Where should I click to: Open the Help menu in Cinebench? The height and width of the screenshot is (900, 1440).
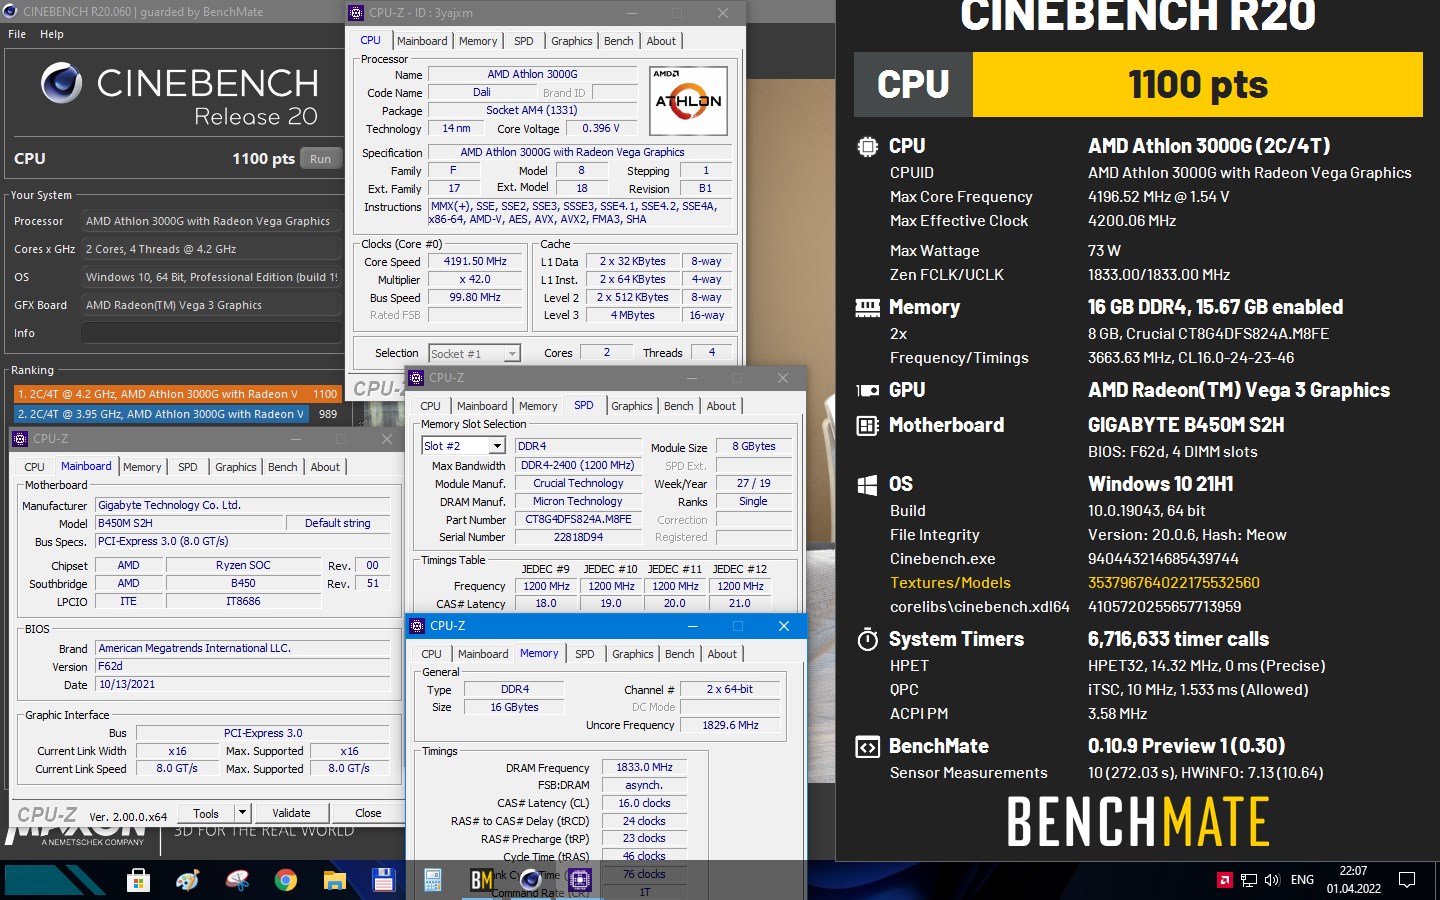click(52, 34)
